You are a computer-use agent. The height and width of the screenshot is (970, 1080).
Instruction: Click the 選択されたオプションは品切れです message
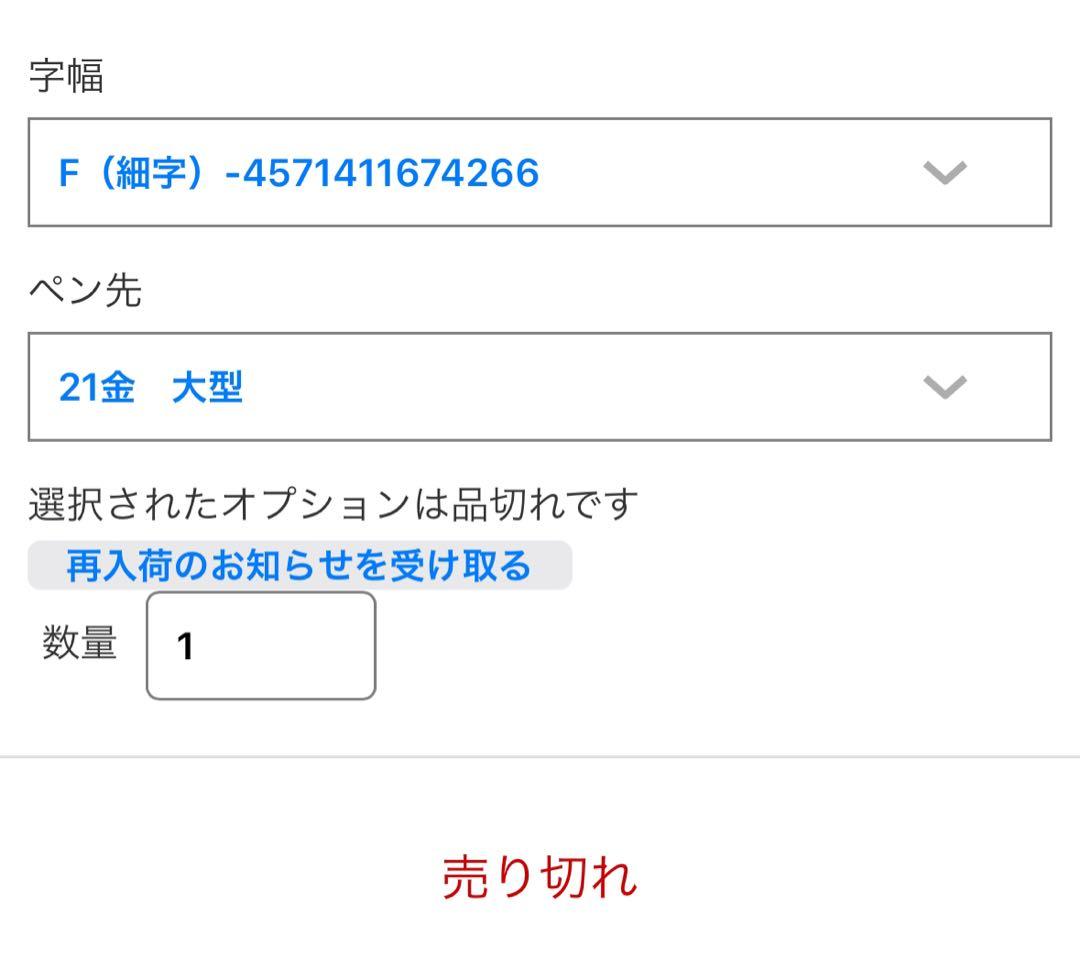(x=332, y=505)
